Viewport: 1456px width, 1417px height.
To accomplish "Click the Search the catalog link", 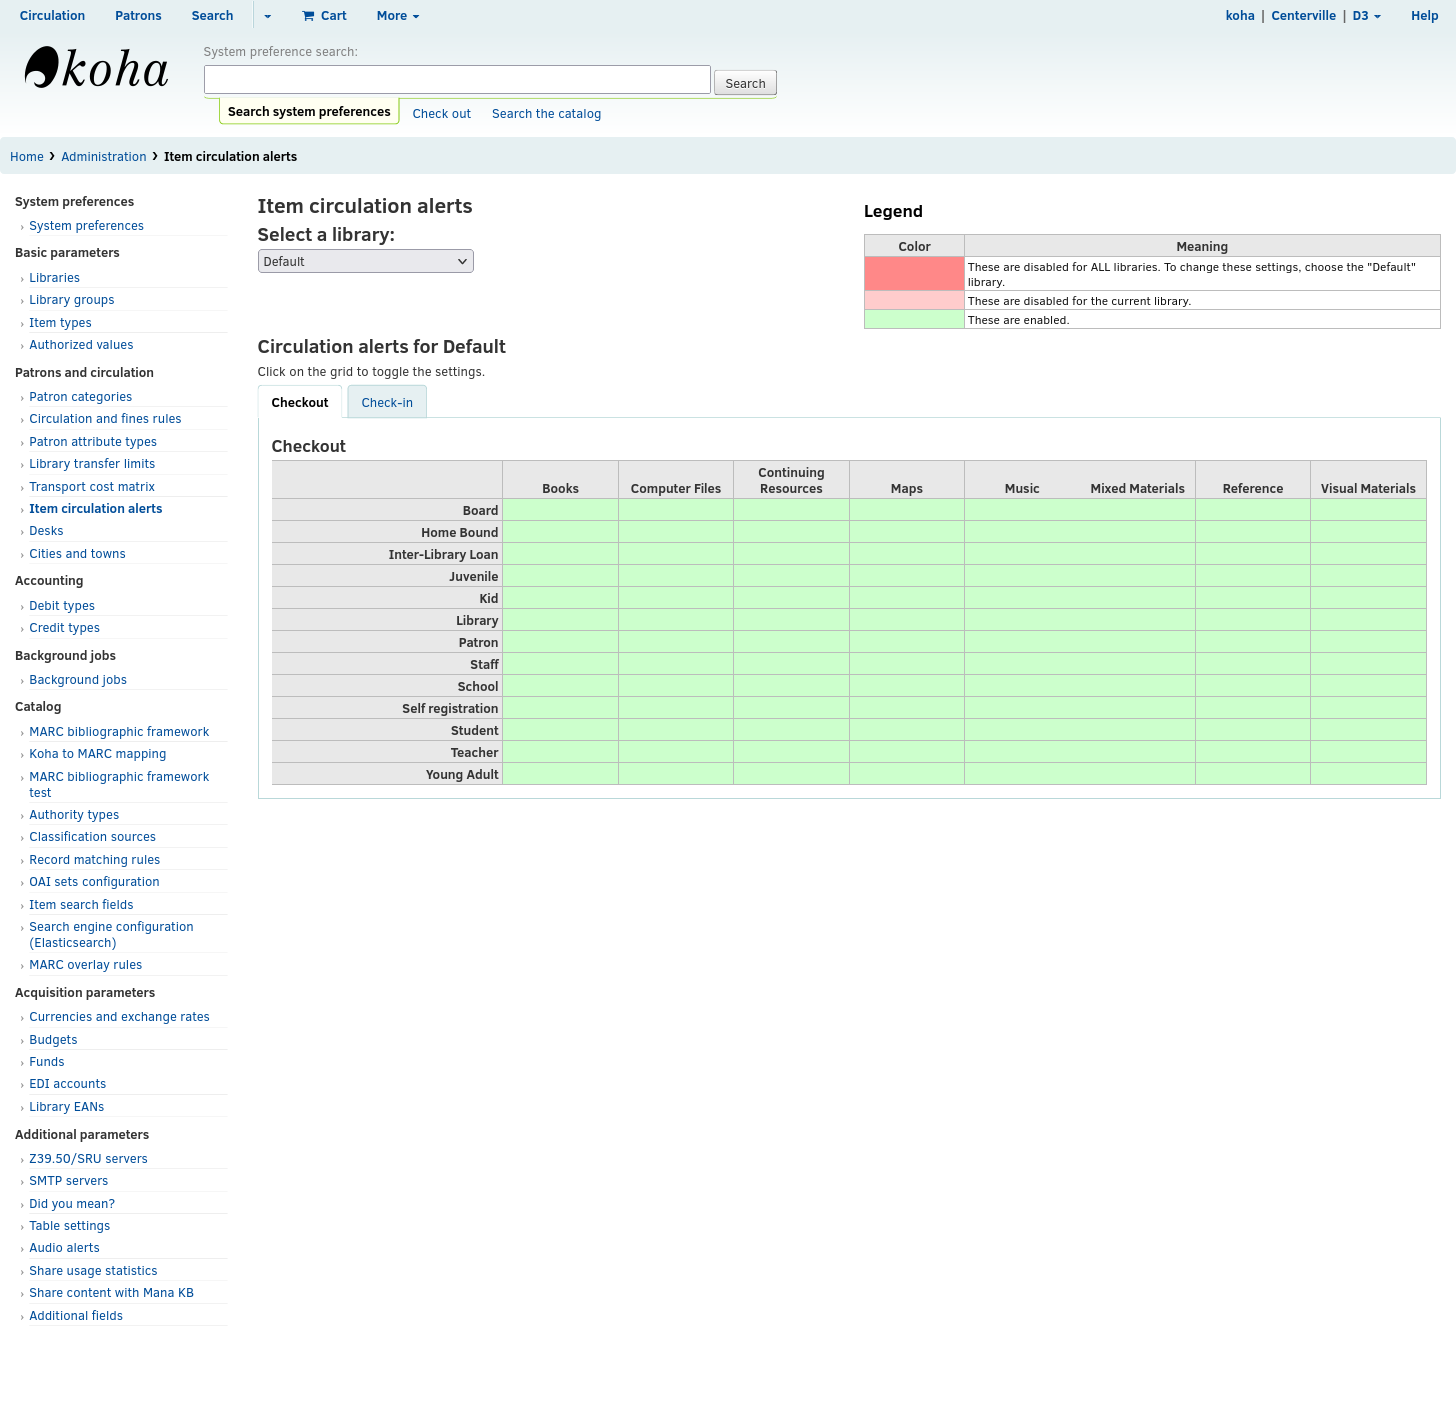I will coord(546,114).
